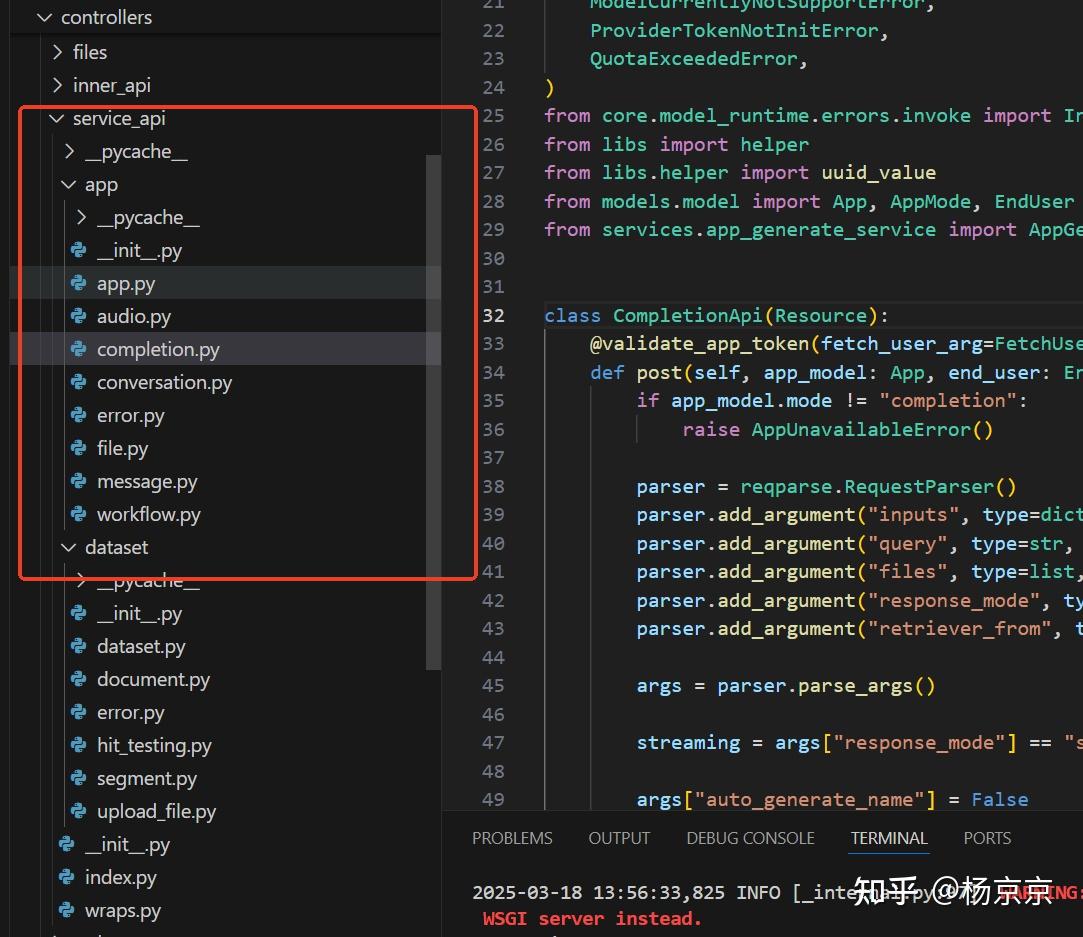Click Python icon beside audio.py
Viewport: 1083px width, 937px height.
coord(79,316)
